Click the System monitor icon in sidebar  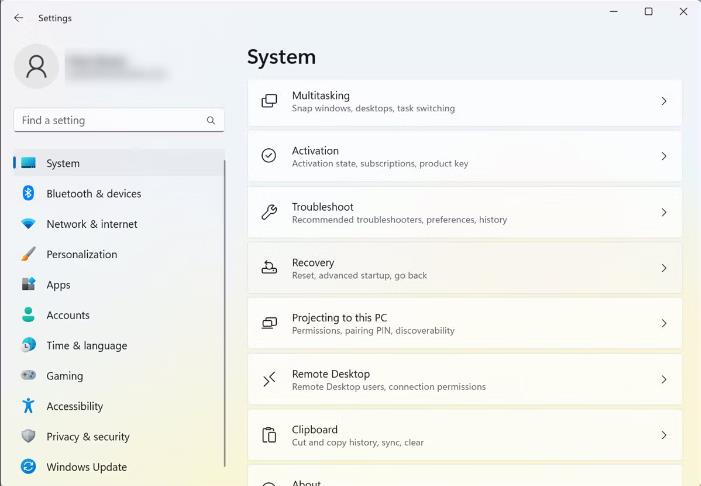[28, 163]
